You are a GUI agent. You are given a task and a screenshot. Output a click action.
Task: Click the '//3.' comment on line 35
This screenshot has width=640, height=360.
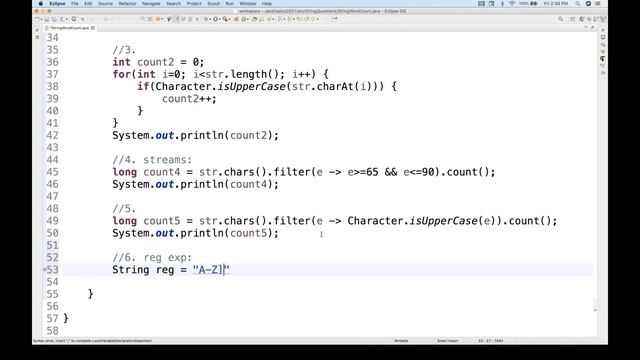point(124,50)
